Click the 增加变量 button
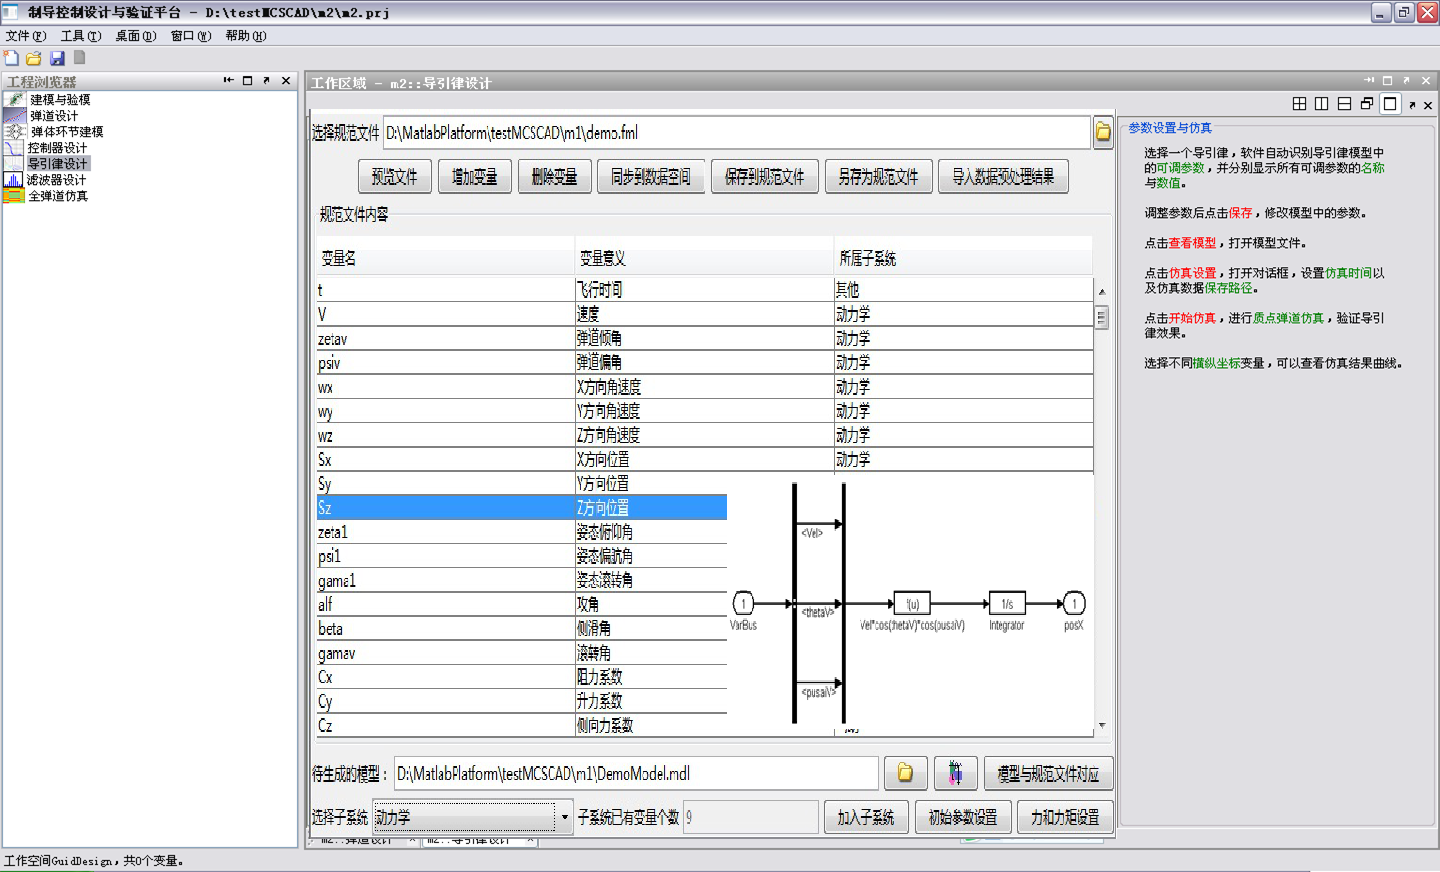Screen dimensions: 1440x872 click(475, 177)
